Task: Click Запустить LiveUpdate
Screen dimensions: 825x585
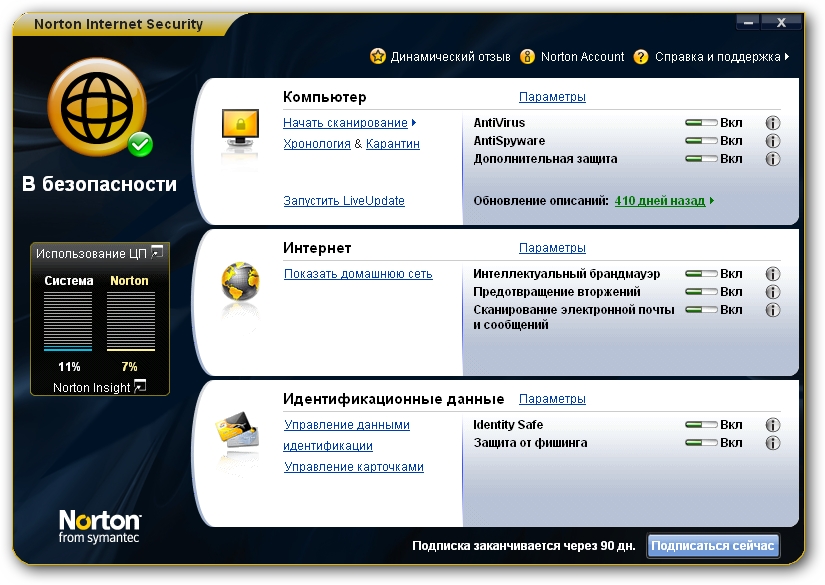Action: click(344, 200)
